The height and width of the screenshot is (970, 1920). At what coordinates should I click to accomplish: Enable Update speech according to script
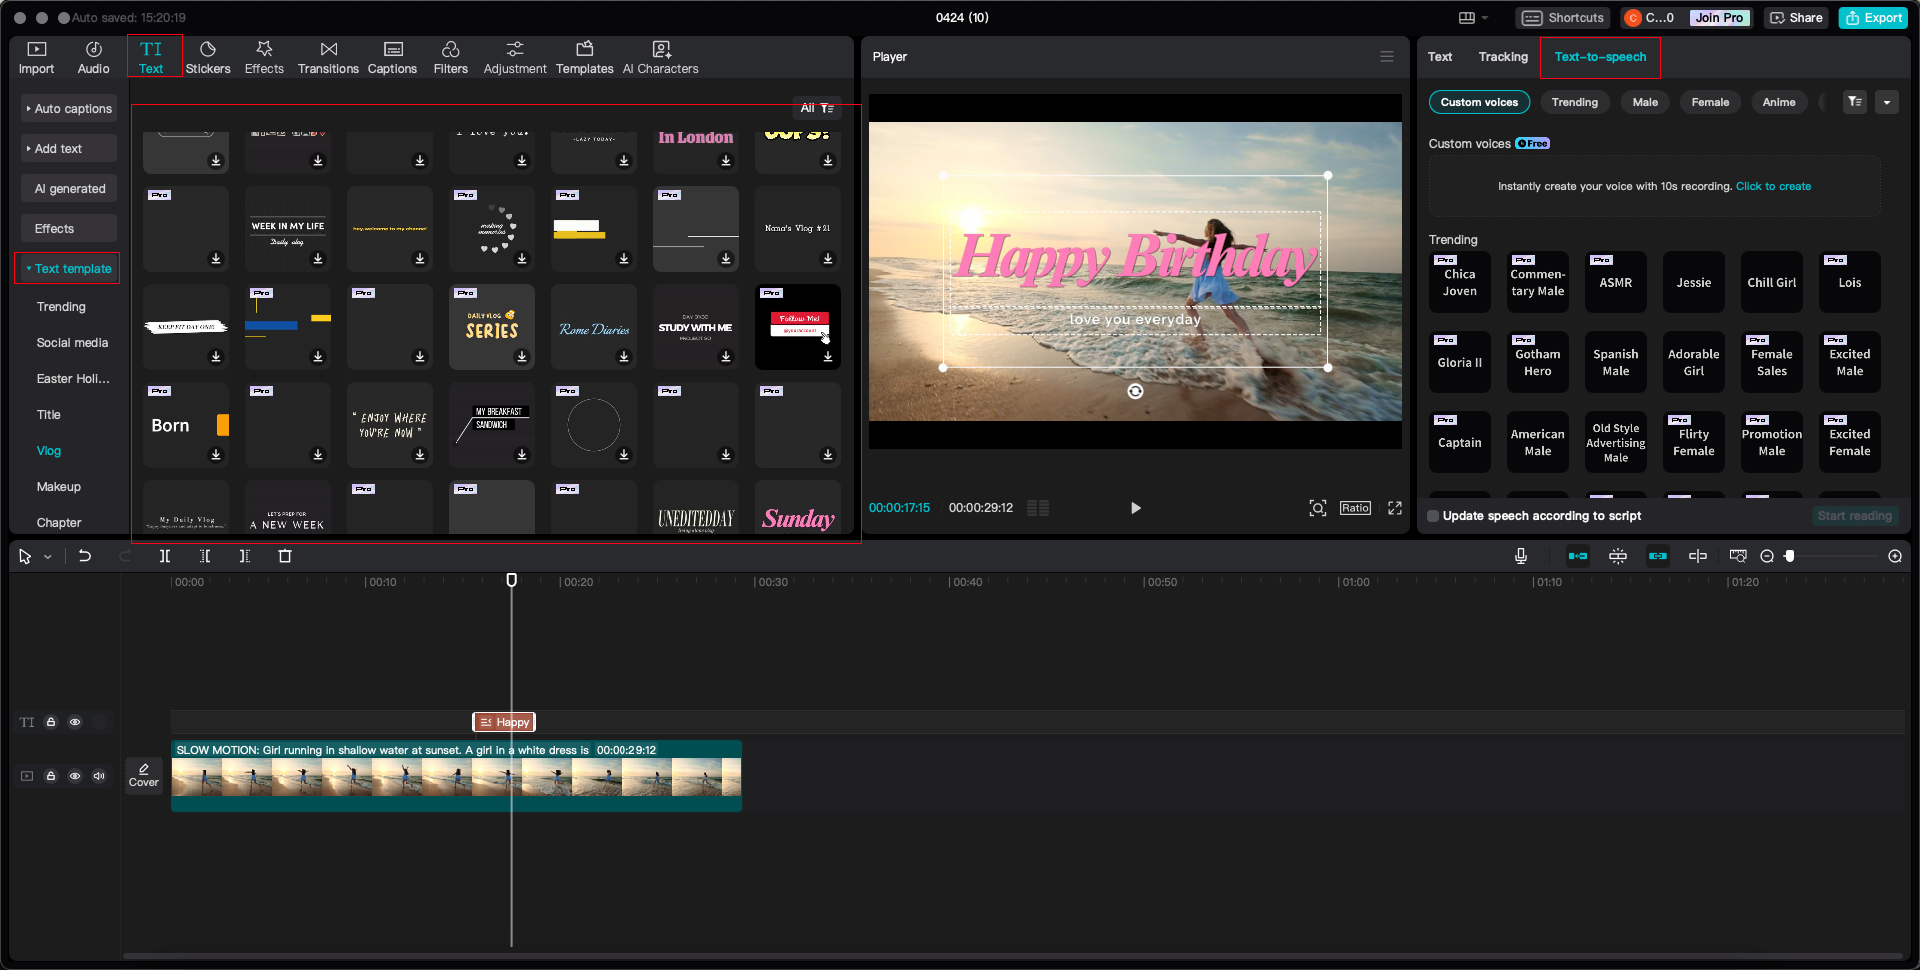[x=1433, y=516]
